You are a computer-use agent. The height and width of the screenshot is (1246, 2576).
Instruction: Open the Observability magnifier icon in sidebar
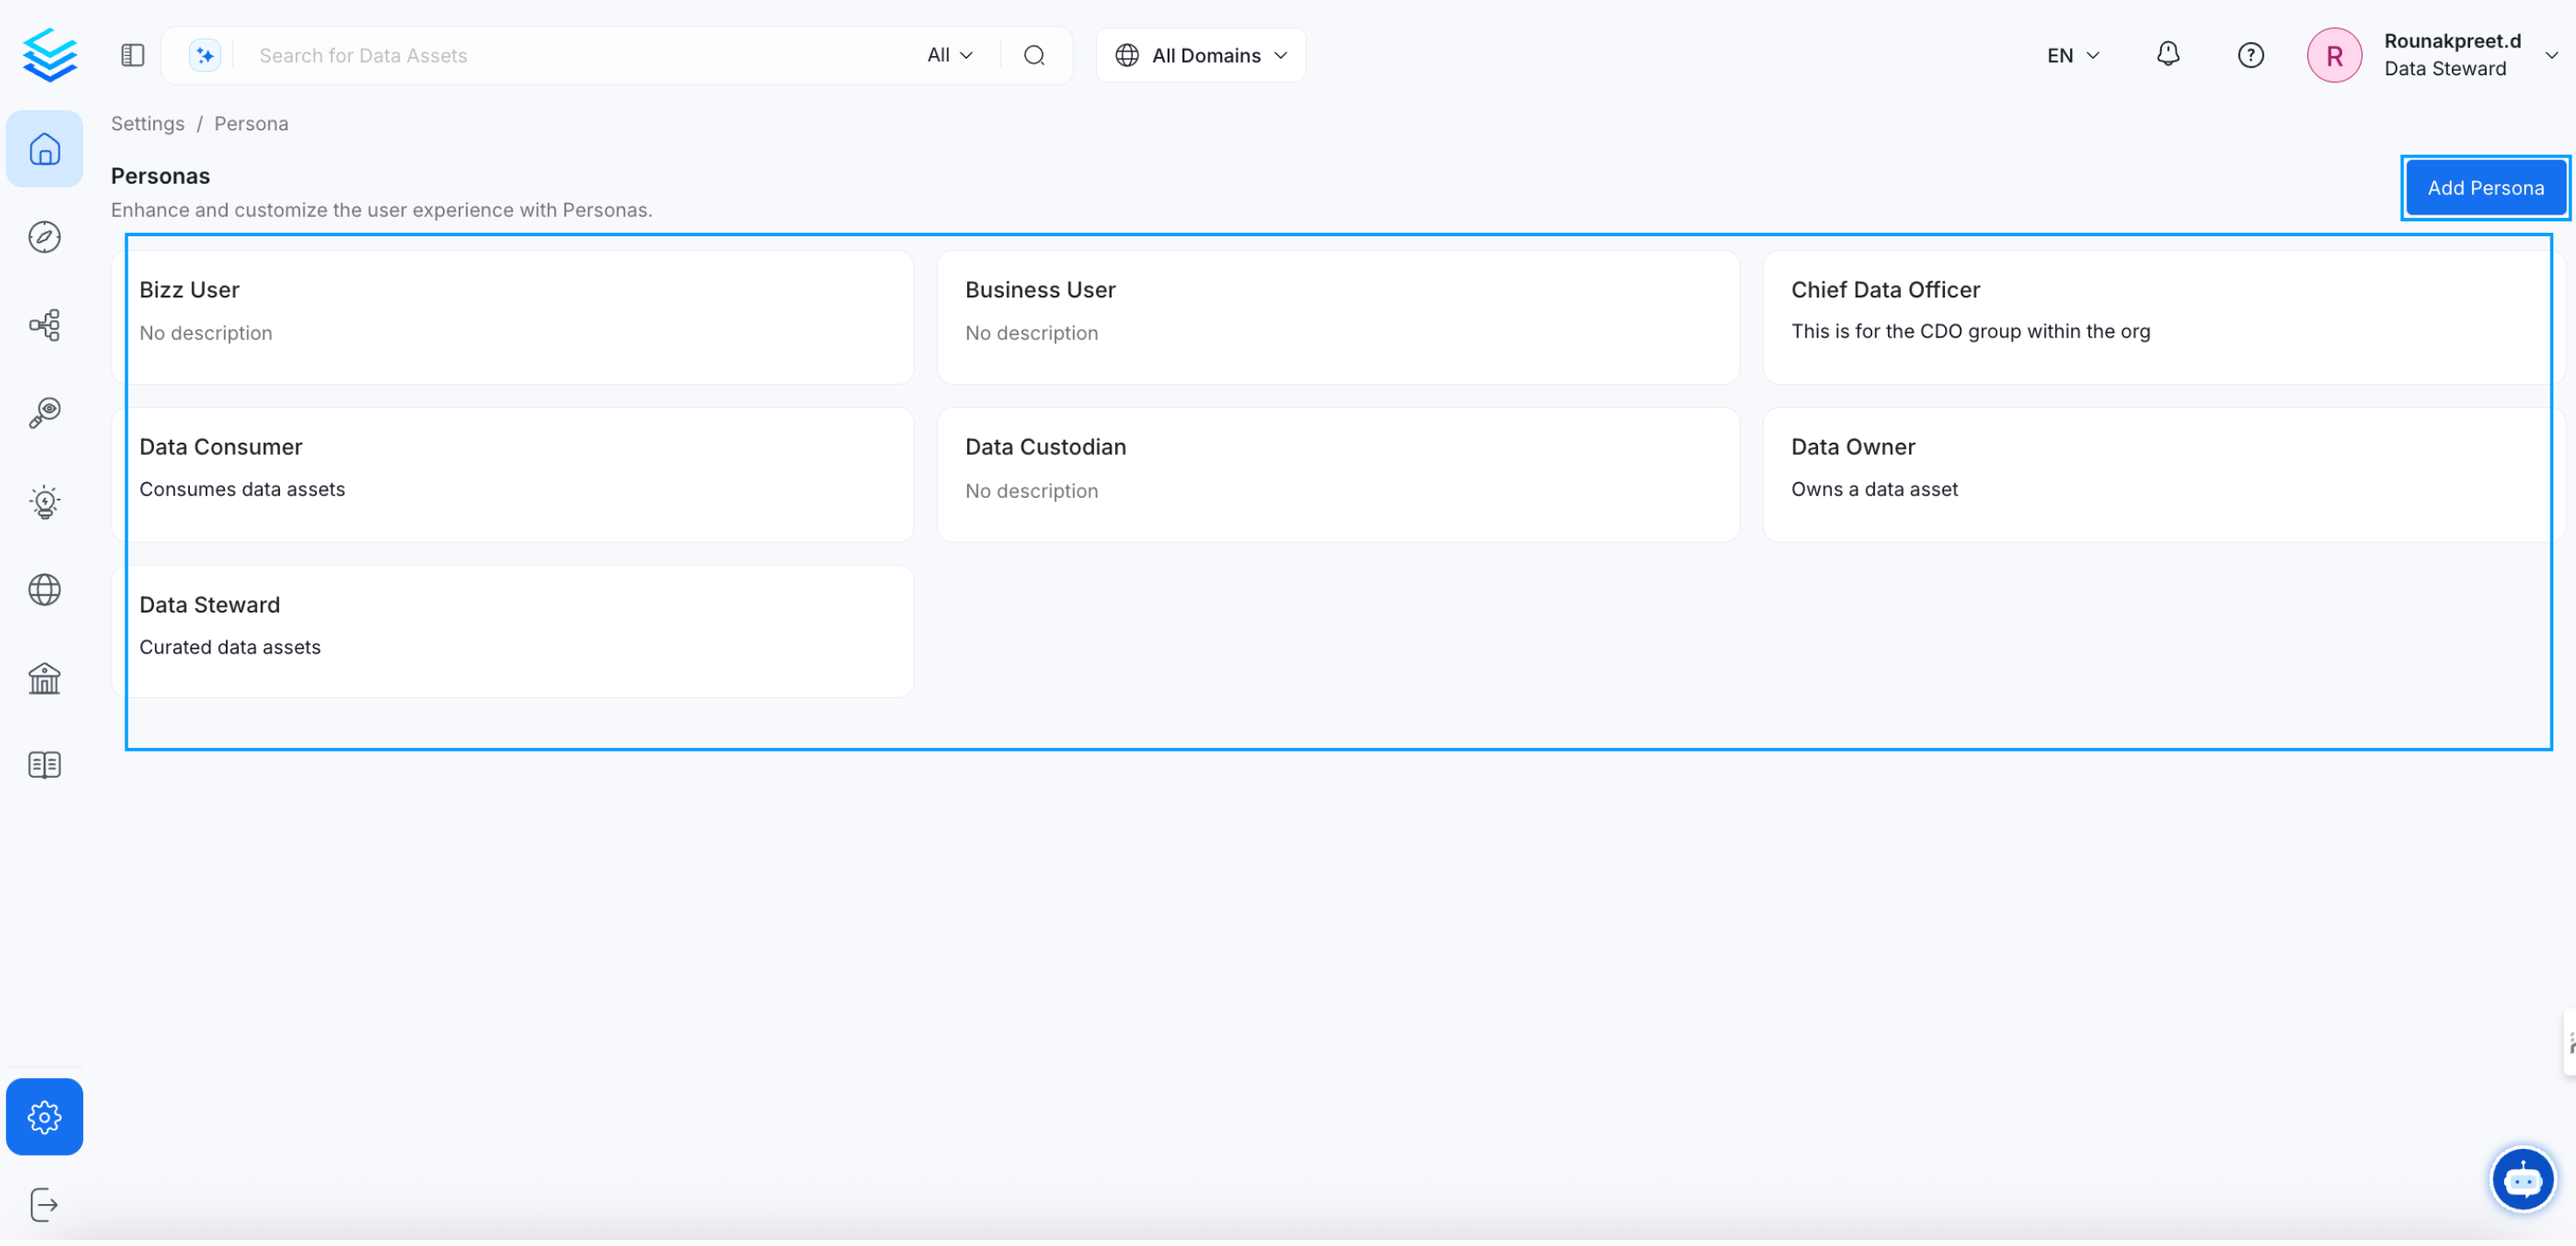[x=44, y=414]
